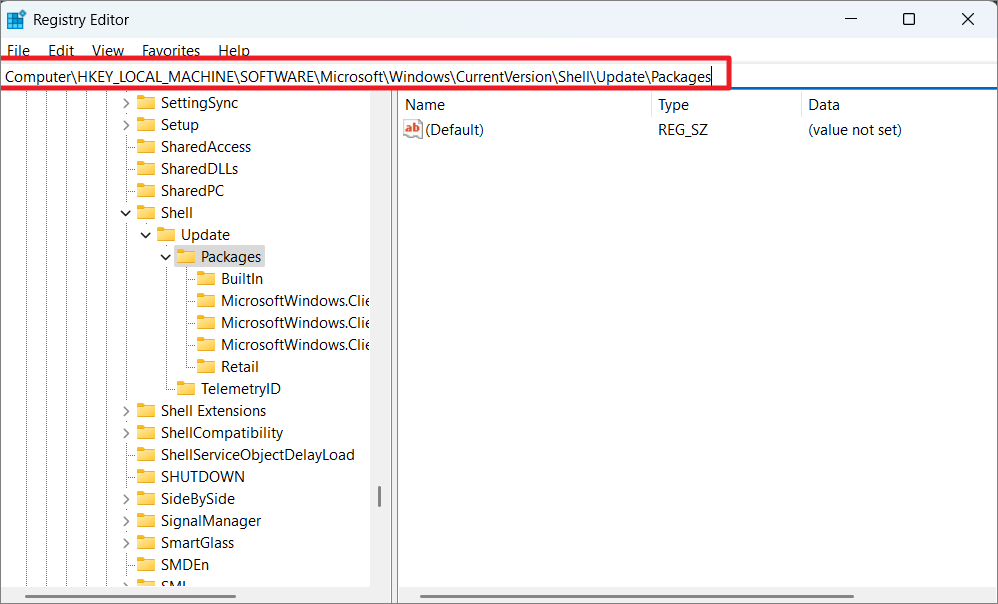Click the Registry Editor app icon in title bar
This screenshot has height=604, width=998.
17,19
